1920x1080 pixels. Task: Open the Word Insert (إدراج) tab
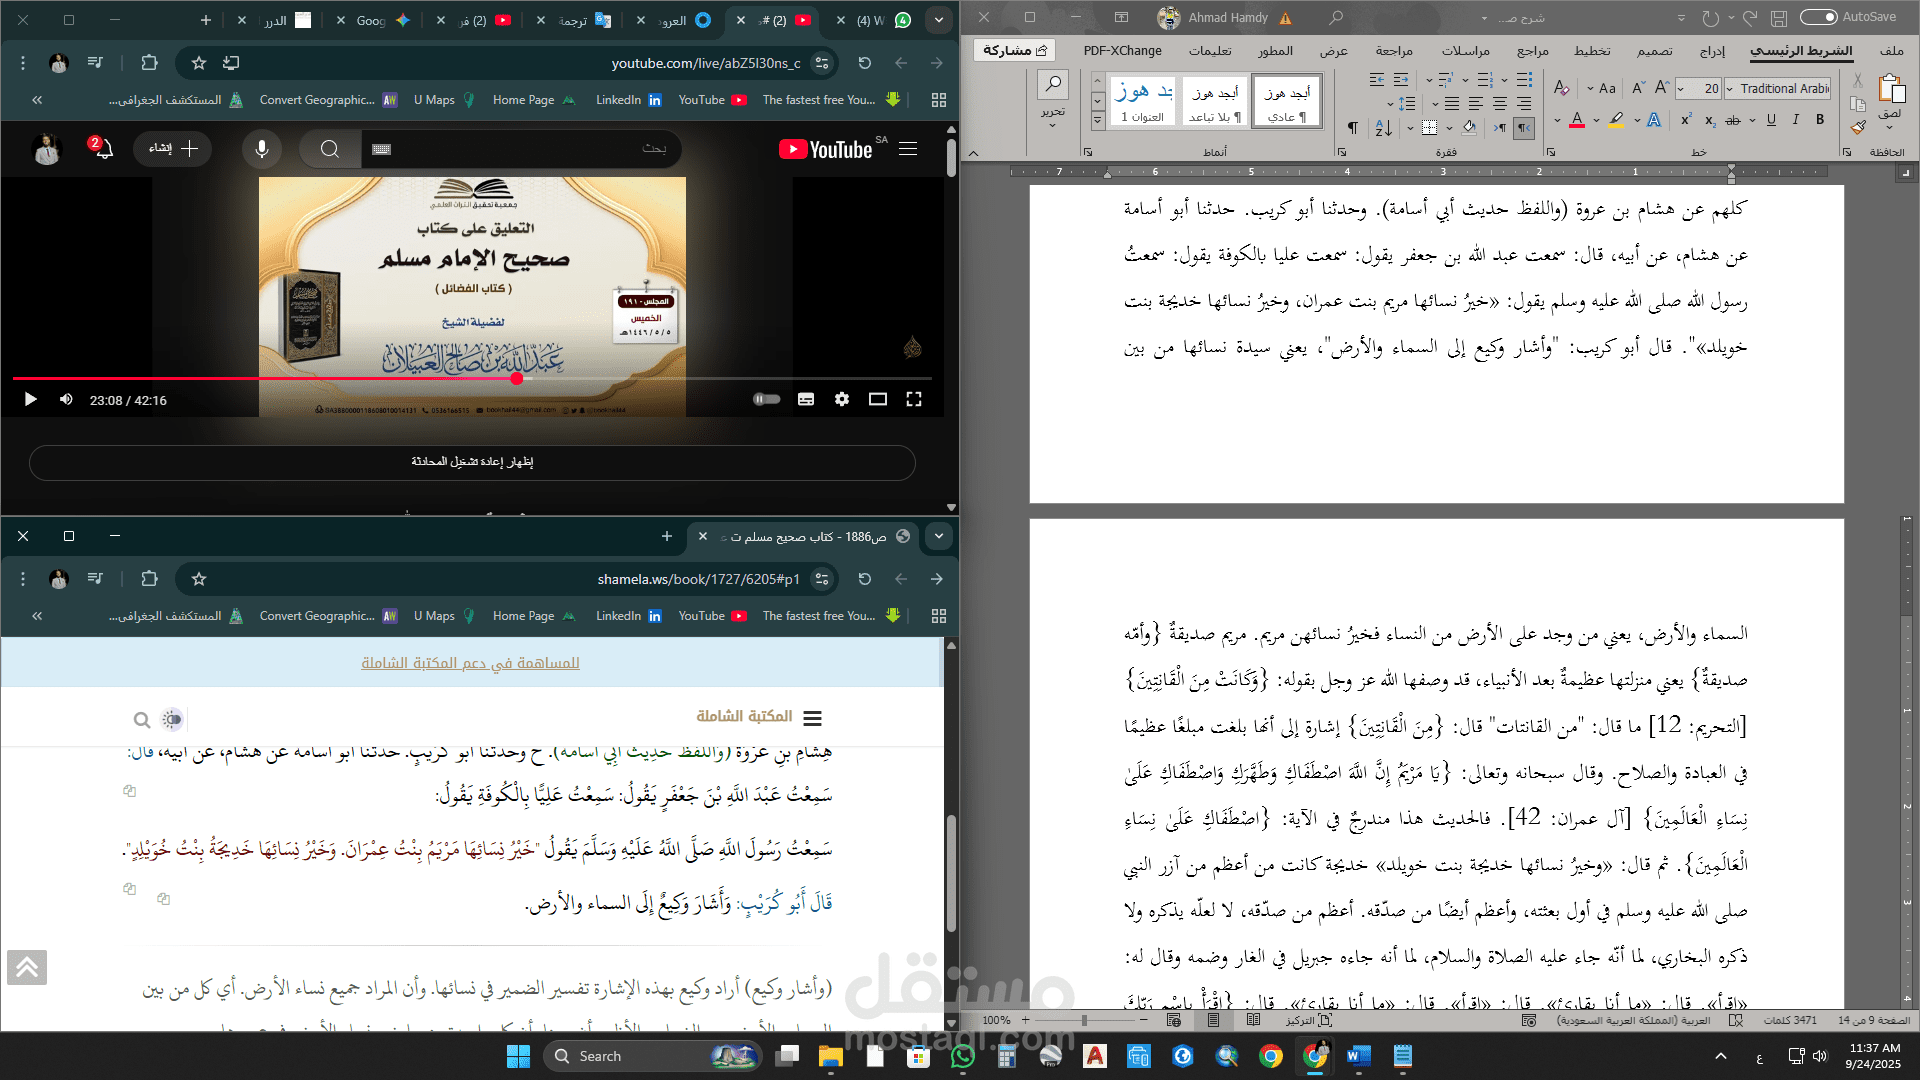coord(1712,50)
